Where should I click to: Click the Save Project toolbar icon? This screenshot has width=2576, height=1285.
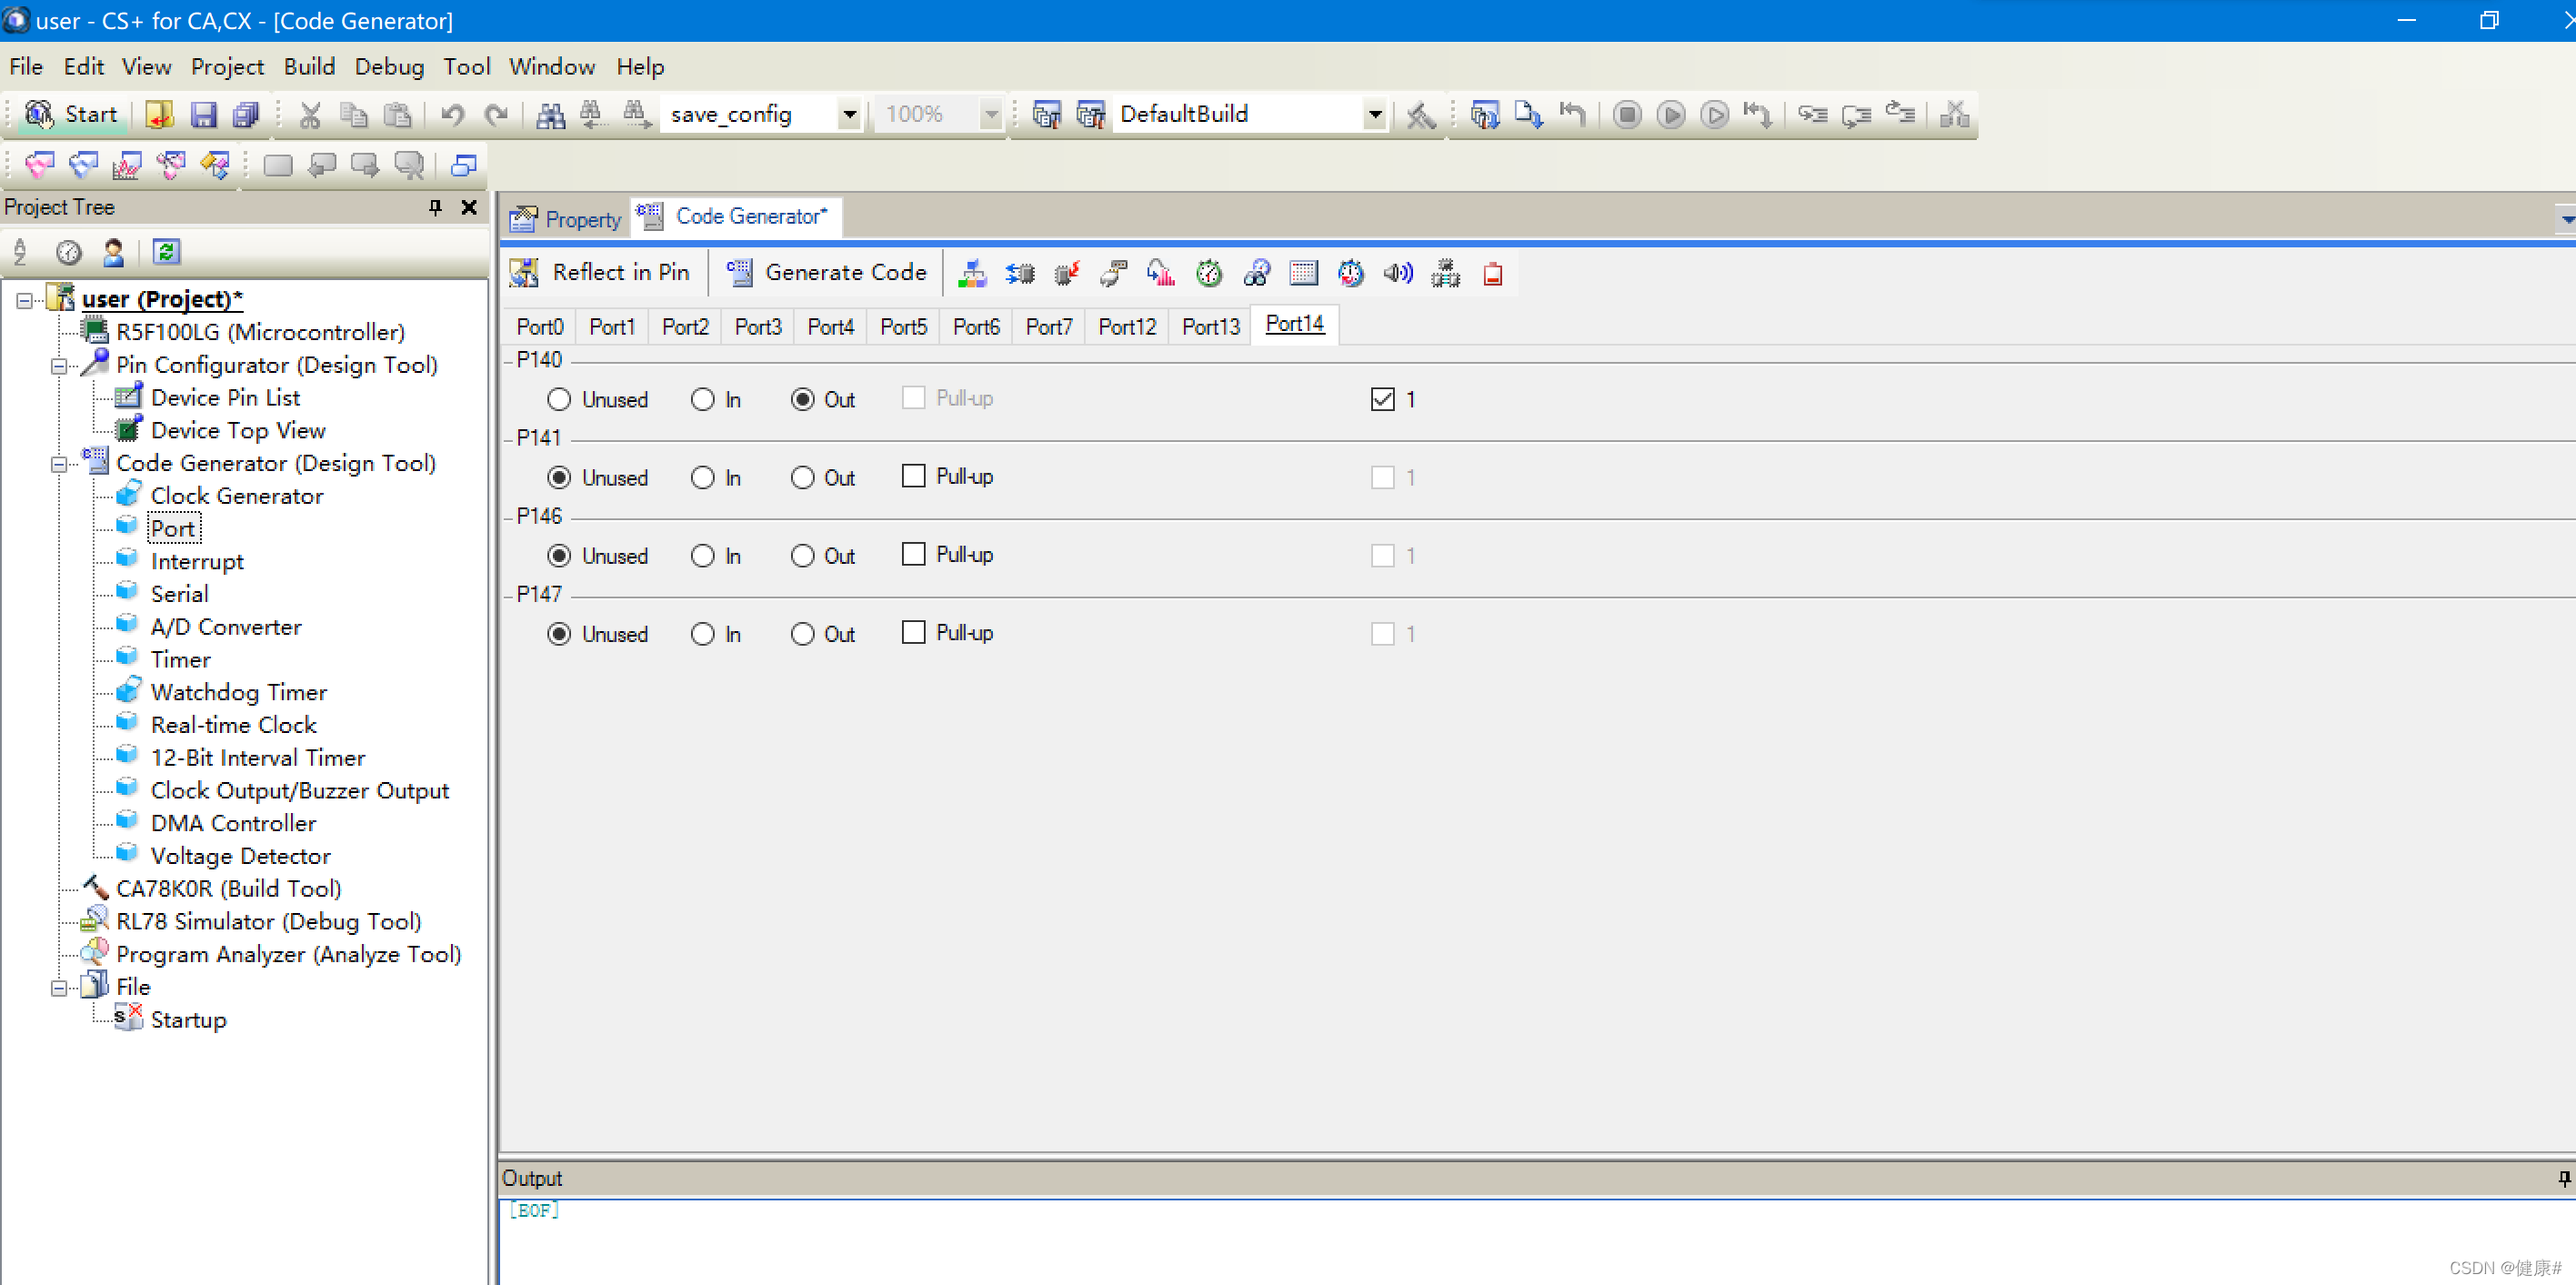point(203,115)
